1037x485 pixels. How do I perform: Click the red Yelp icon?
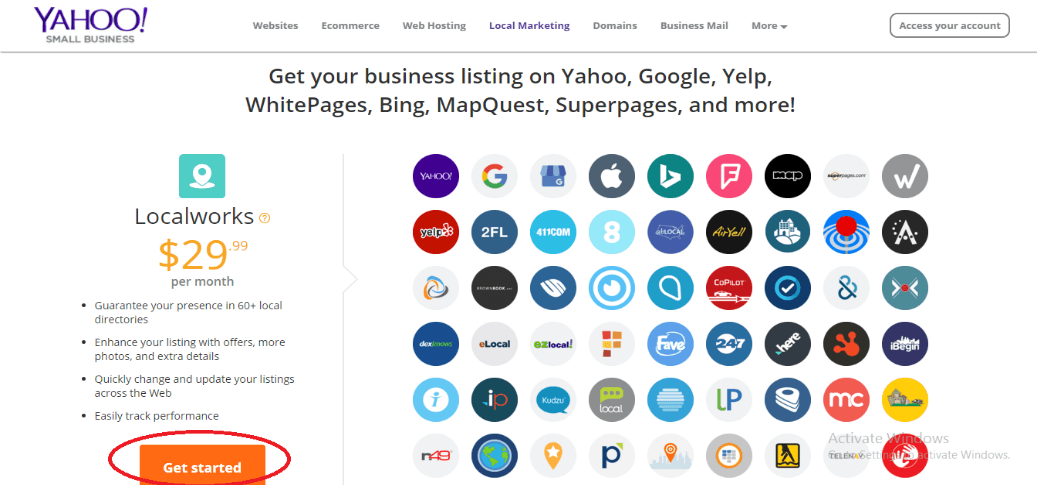click(436, 232)
